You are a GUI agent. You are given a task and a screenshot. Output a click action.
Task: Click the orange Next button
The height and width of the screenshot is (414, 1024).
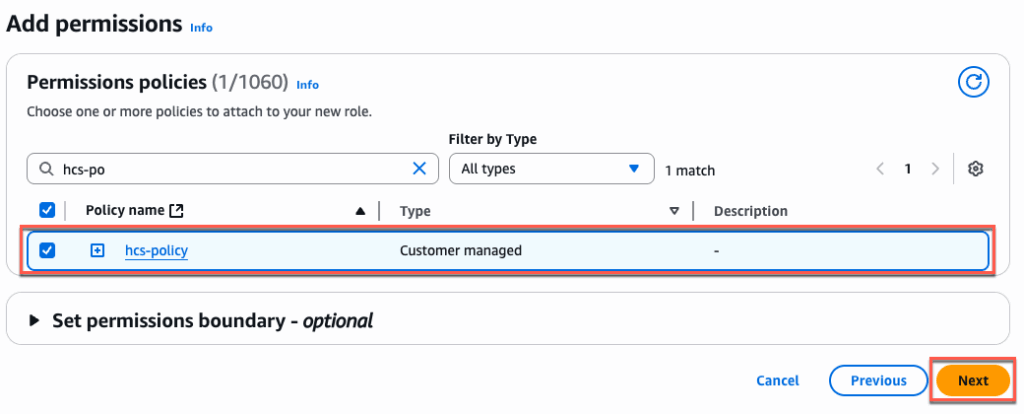[x=972, y=380]
